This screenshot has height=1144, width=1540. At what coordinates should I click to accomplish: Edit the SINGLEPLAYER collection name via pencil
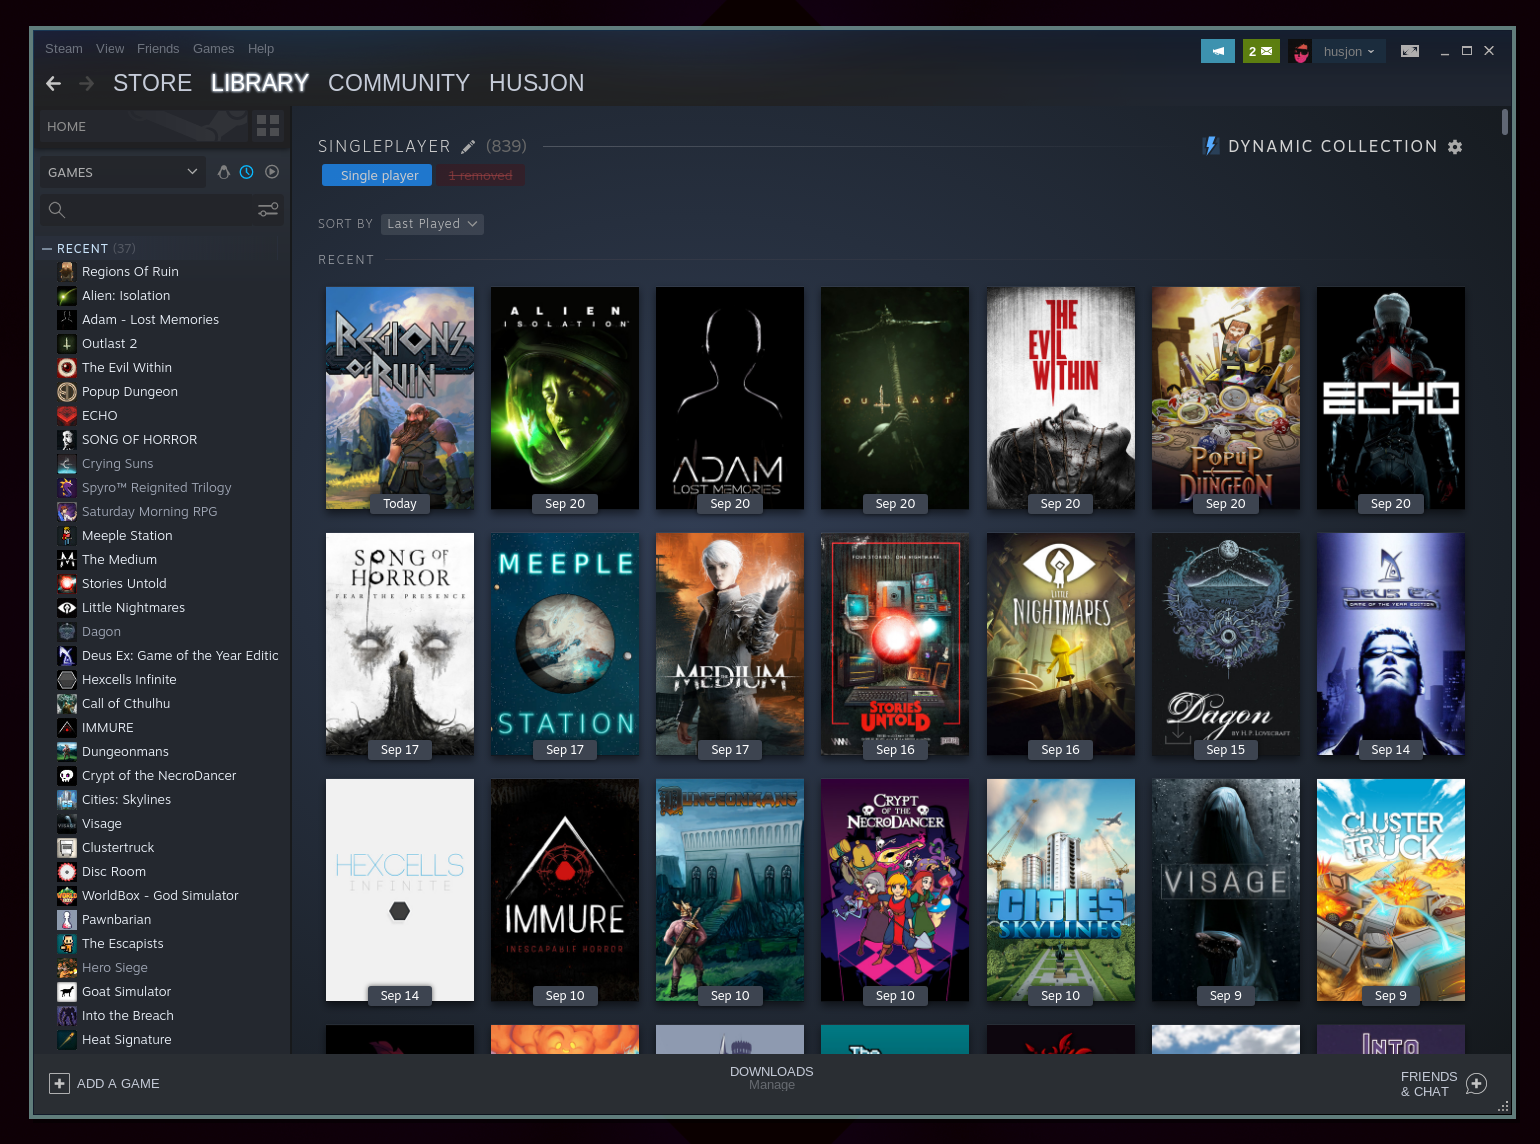(x=468, y=146)
